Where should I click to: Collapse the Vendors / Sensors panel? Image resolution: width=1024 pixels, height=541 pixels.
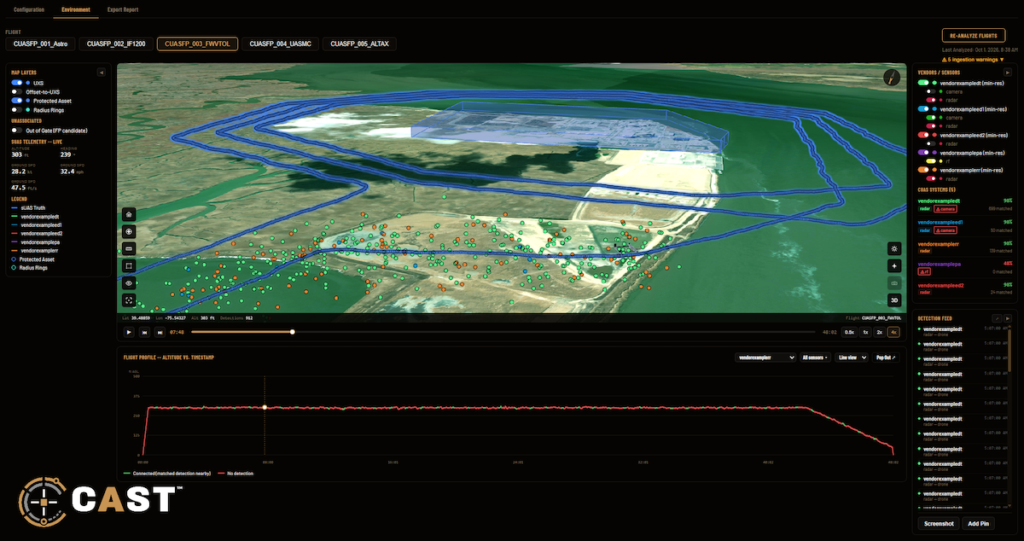1008,72
